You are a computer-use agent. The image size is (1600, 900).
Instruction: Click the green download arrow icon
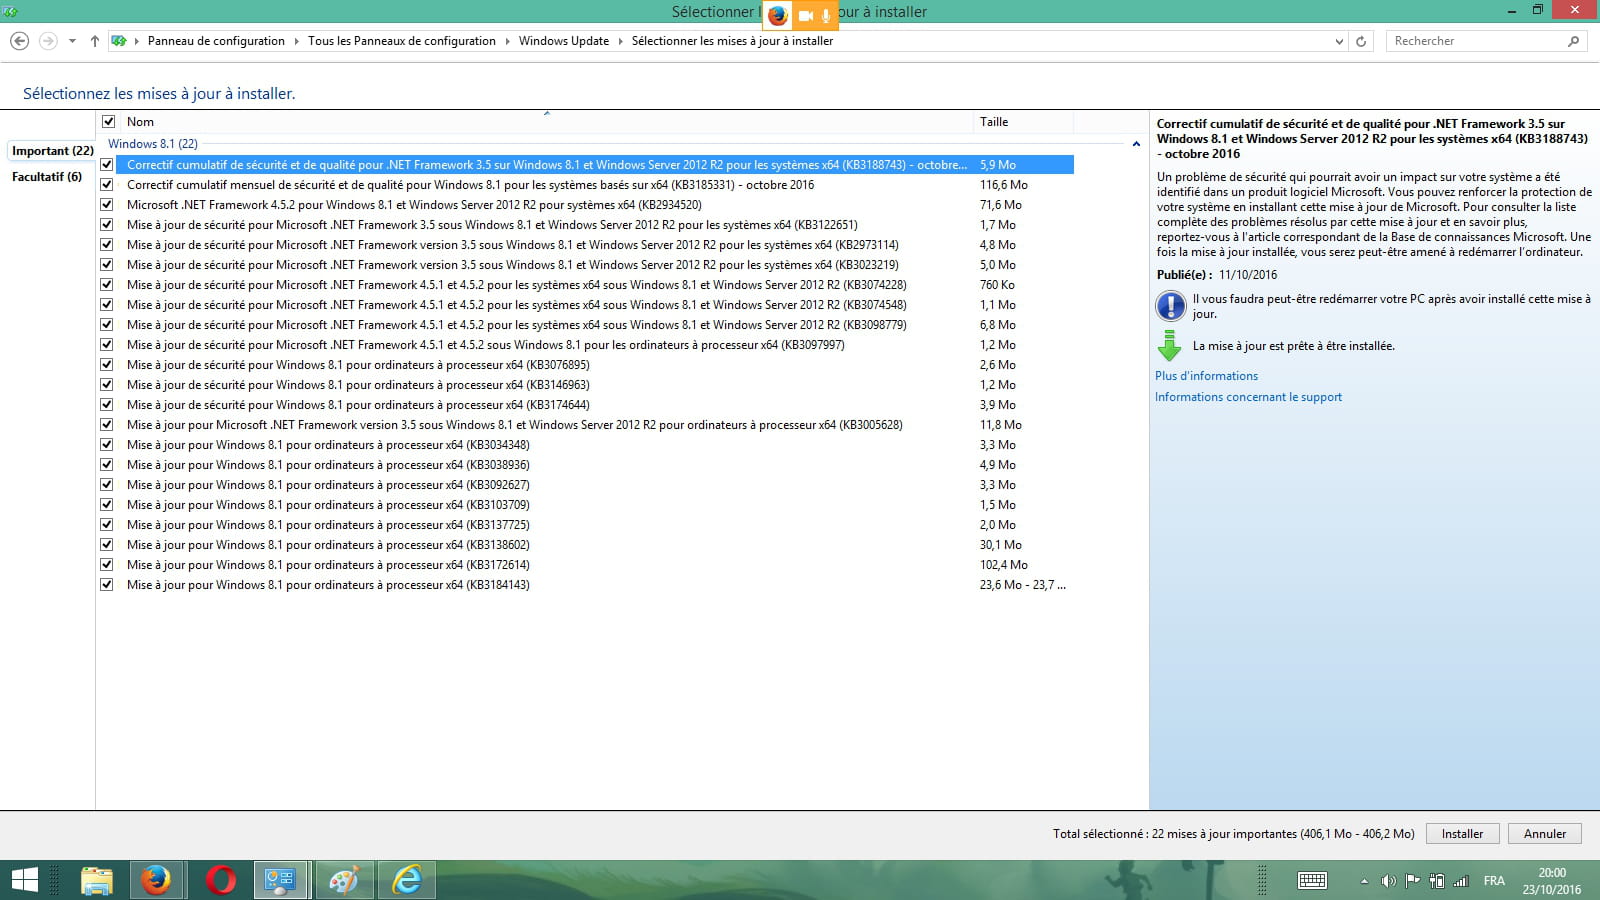(x=1169, y=346)
